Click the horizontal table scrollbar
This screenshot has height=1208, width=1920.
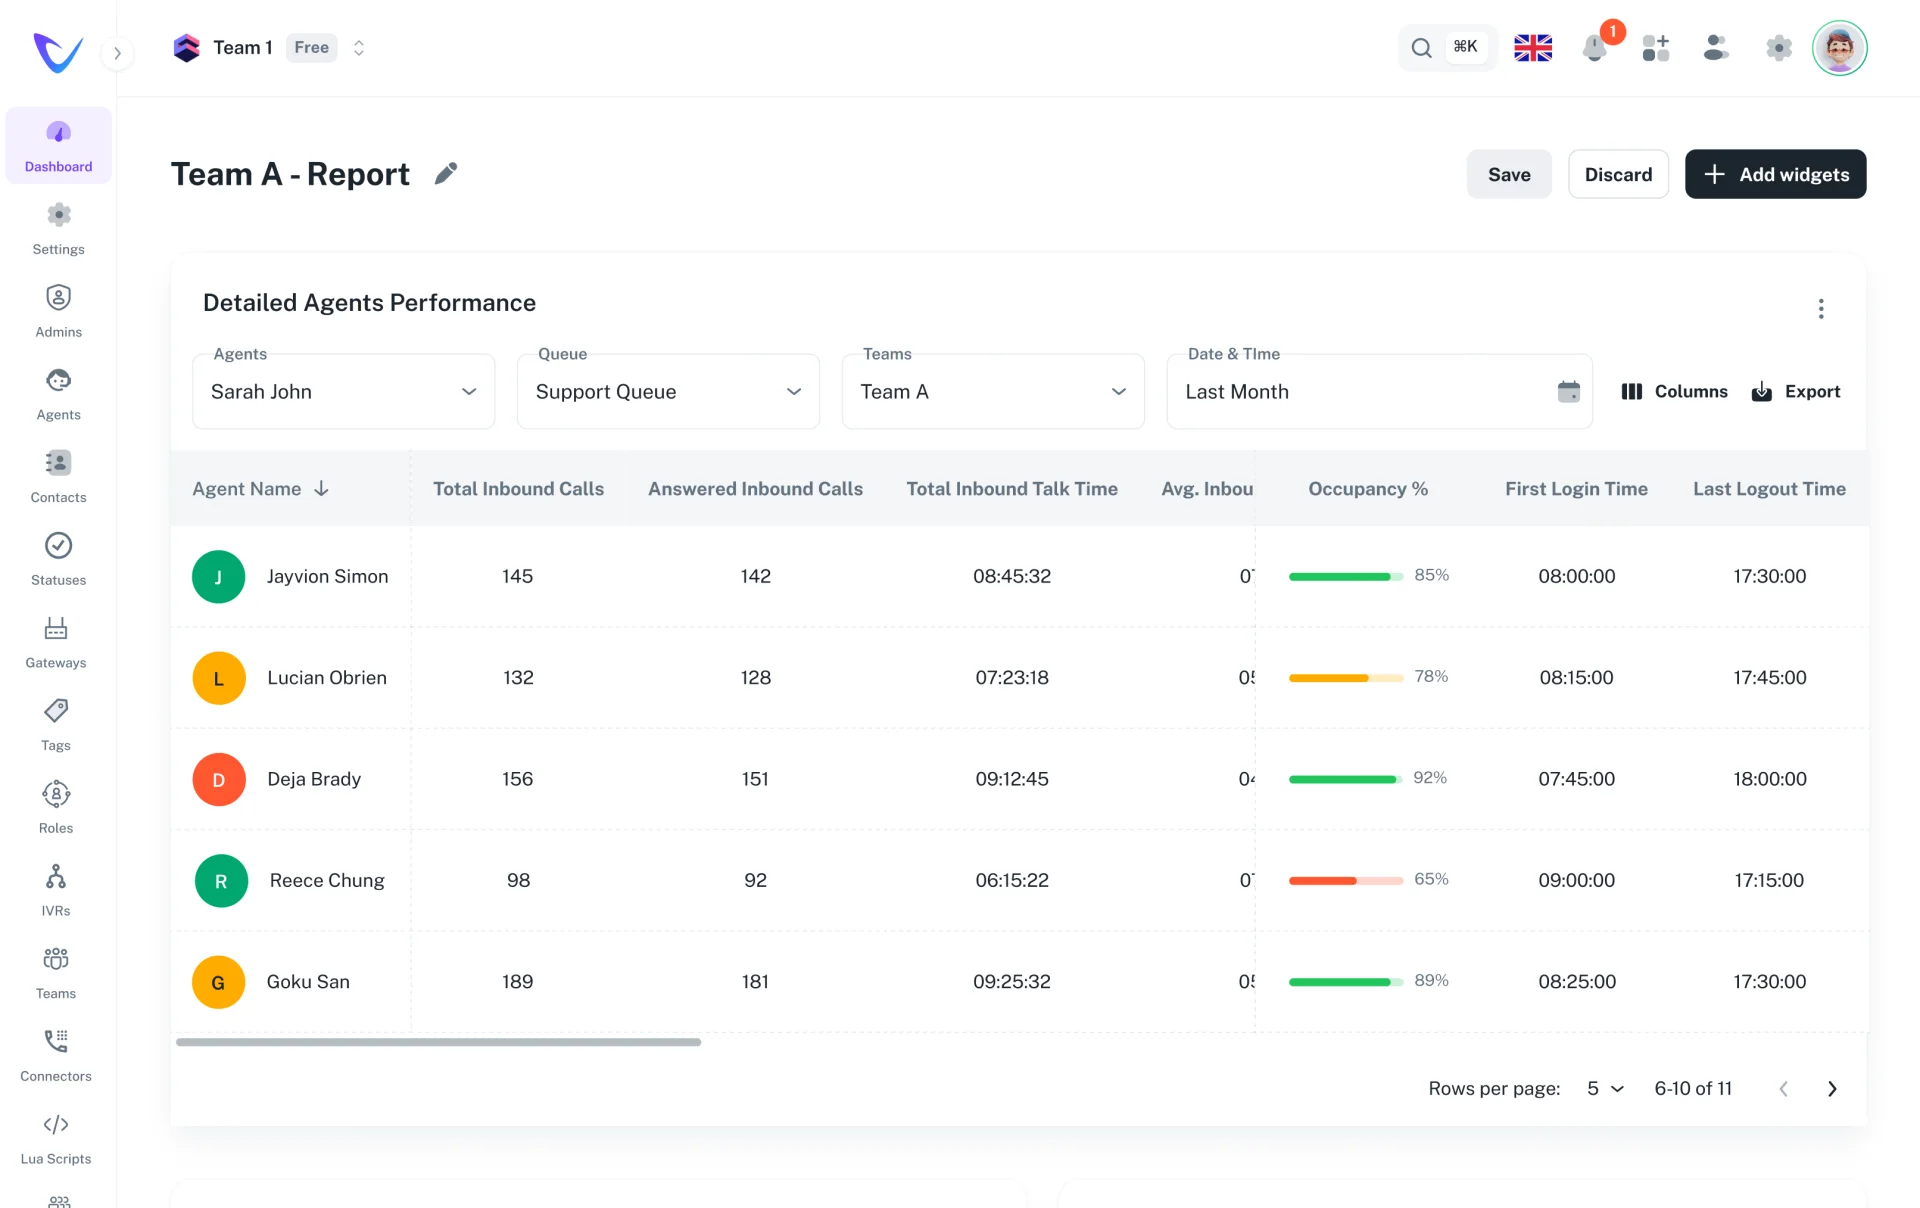(438, 1042)
